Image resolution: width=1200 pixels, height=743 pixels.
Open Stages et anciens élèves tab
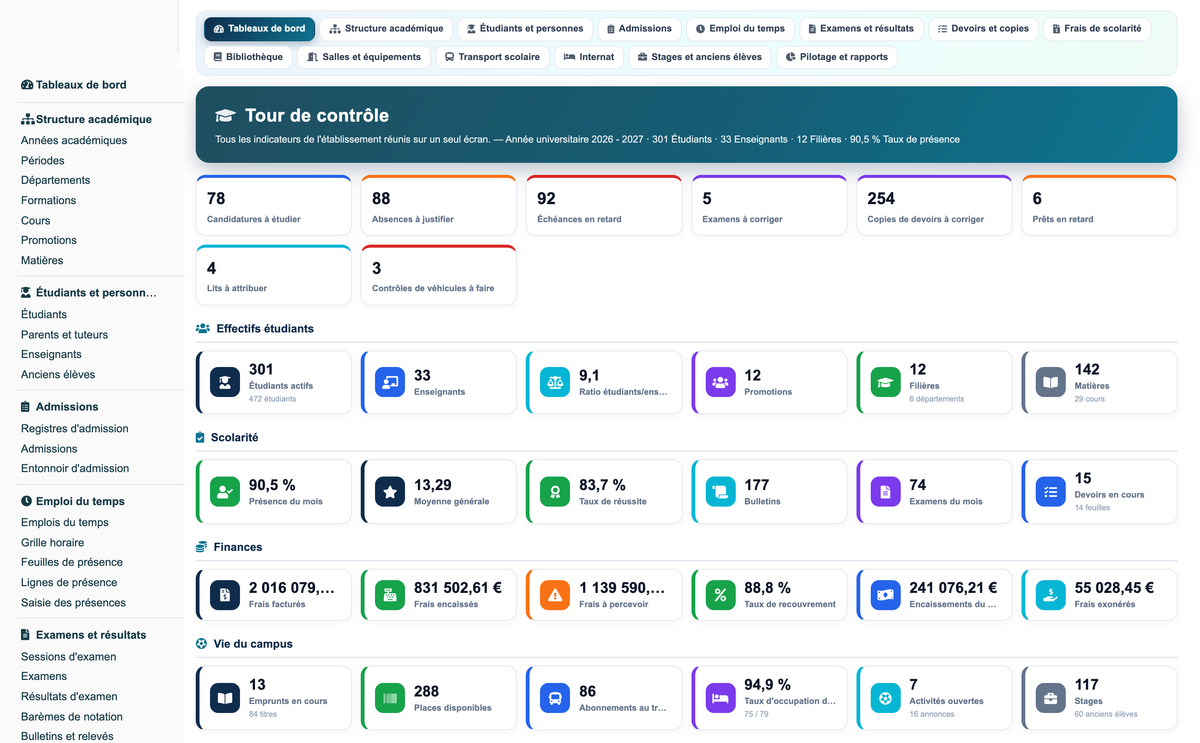coord(700,57)
